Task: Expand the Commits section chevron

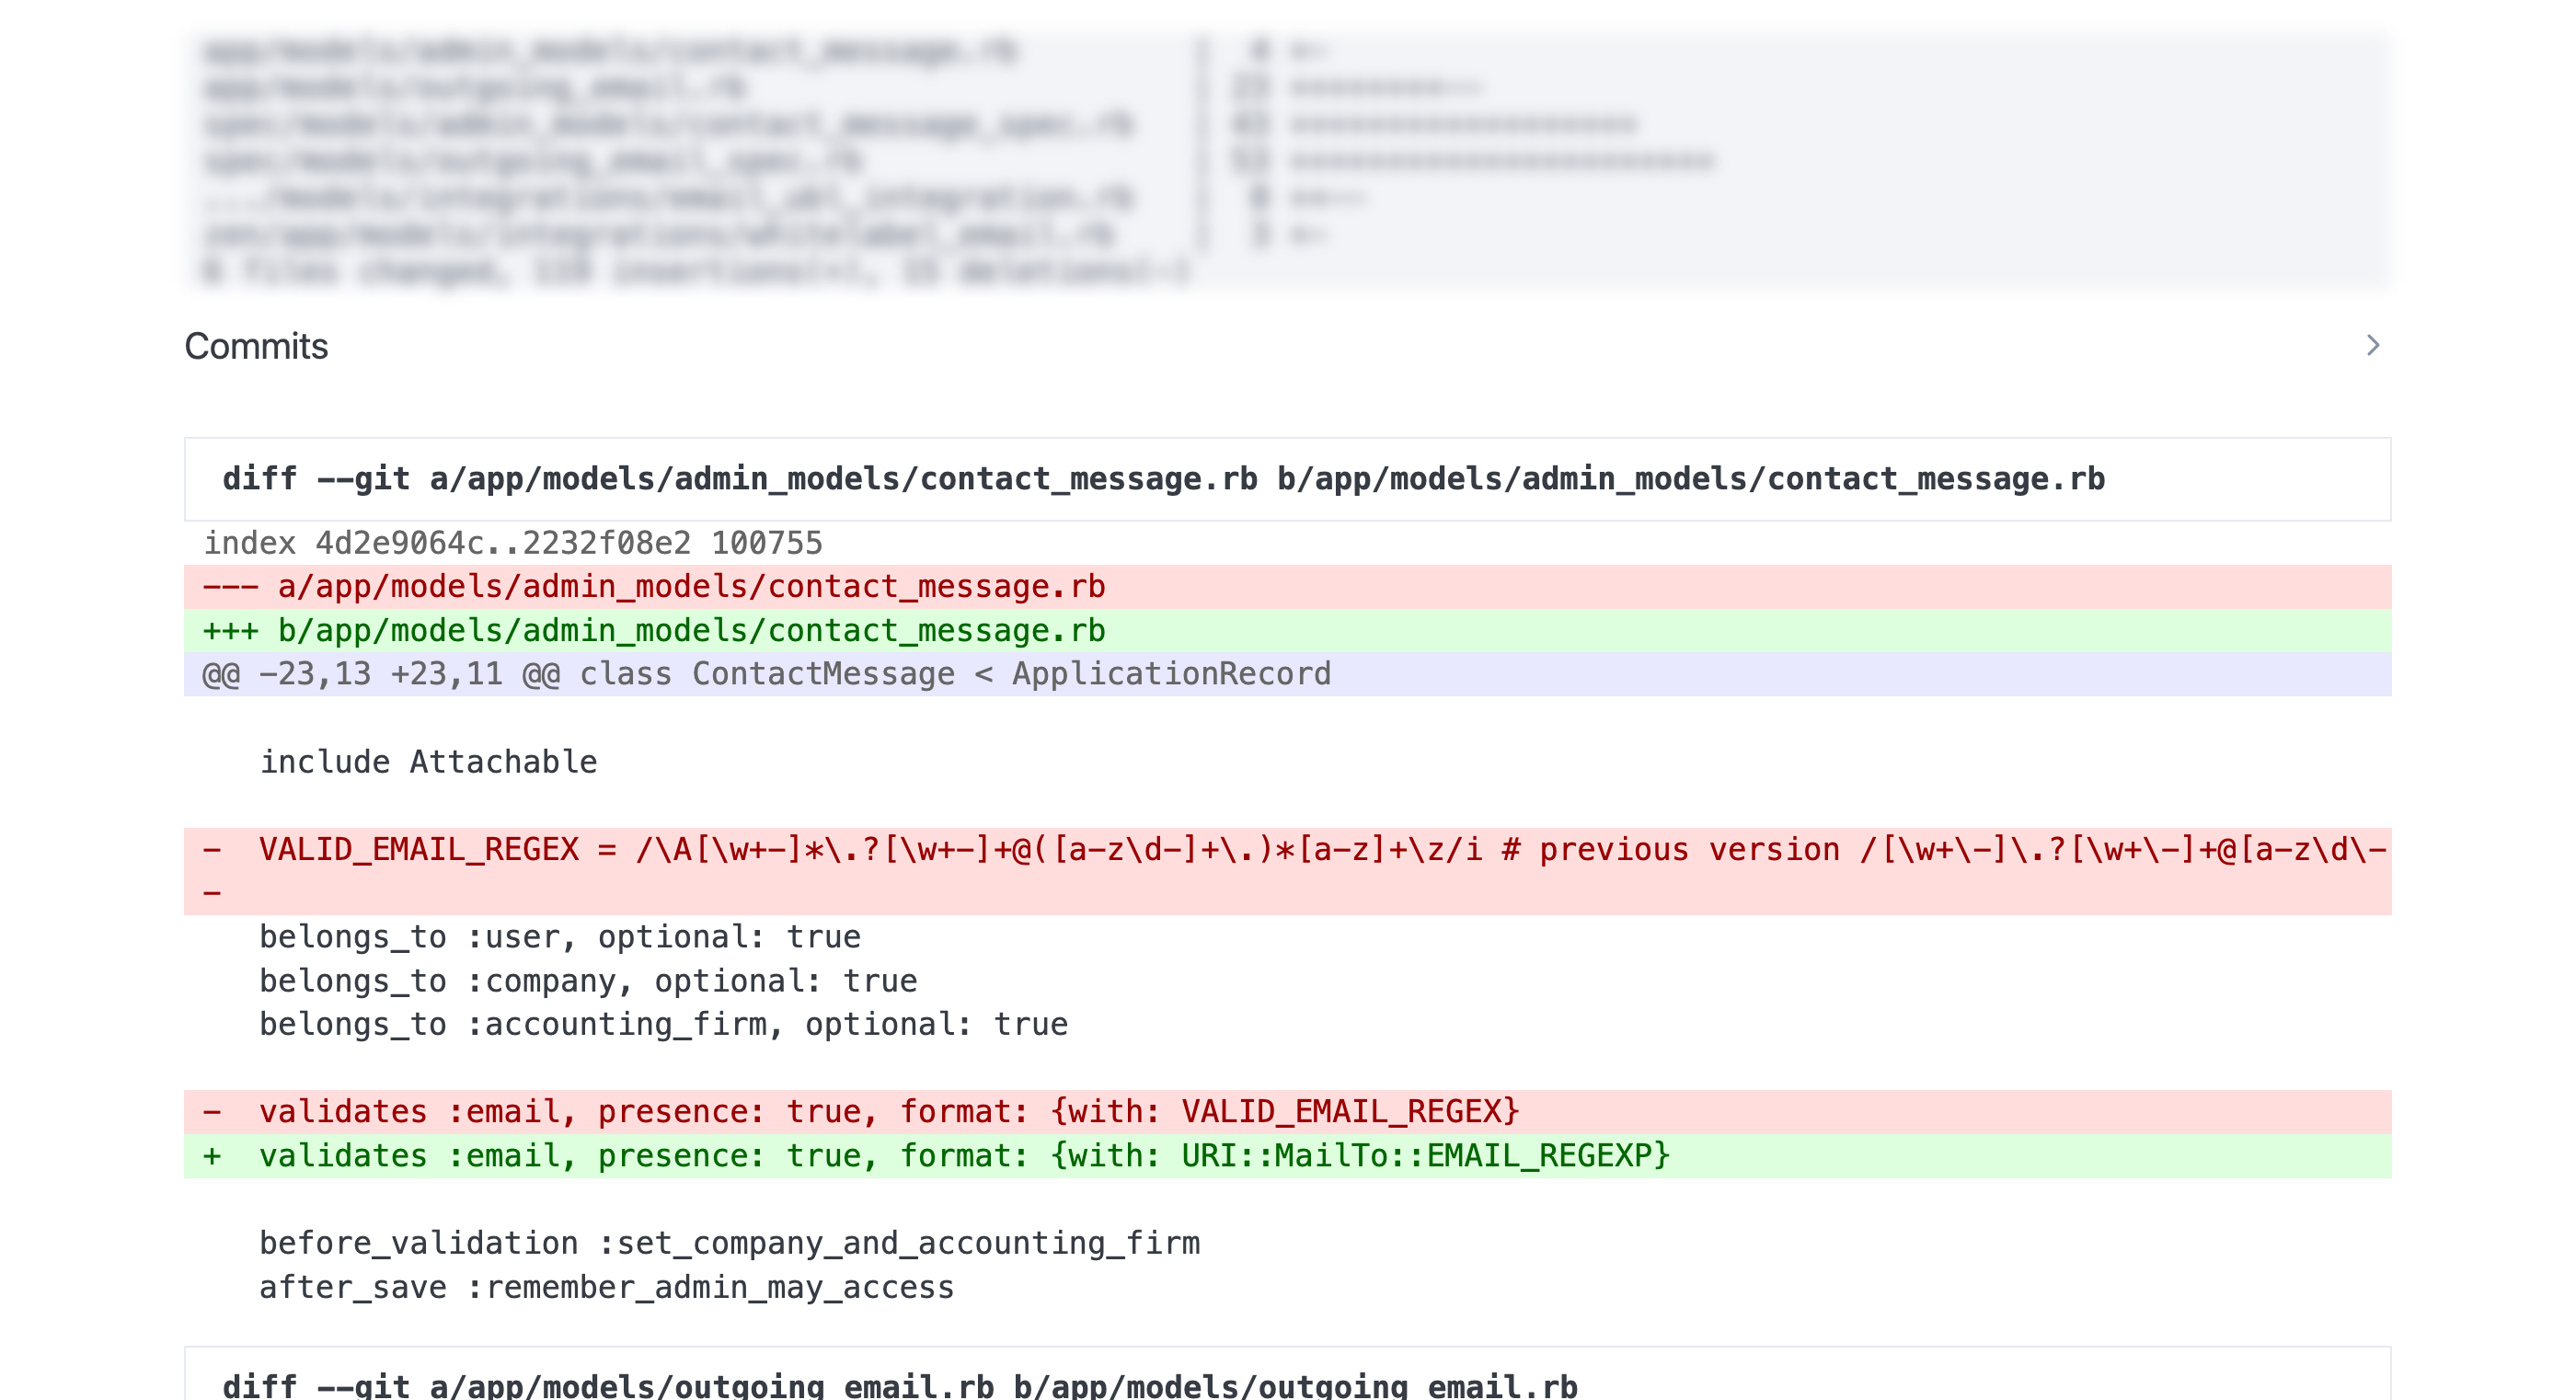Action: (x=2372, y=345)
